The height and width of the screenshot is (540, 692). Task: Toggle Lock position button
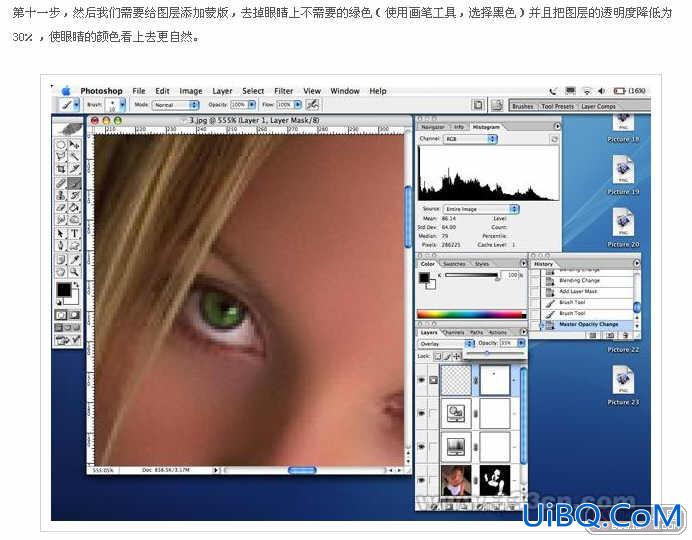click(456, 356)
